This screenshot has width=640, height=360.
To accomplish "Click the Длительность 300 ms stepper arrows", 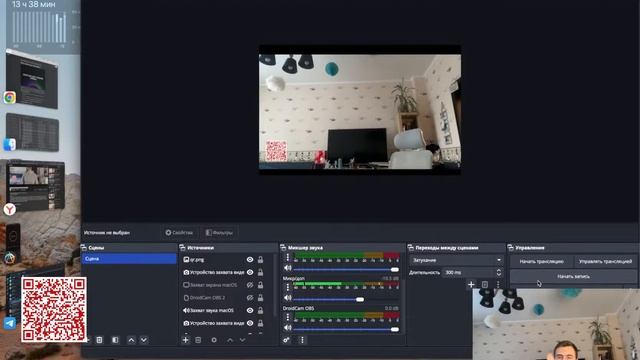I will (499, 272).
